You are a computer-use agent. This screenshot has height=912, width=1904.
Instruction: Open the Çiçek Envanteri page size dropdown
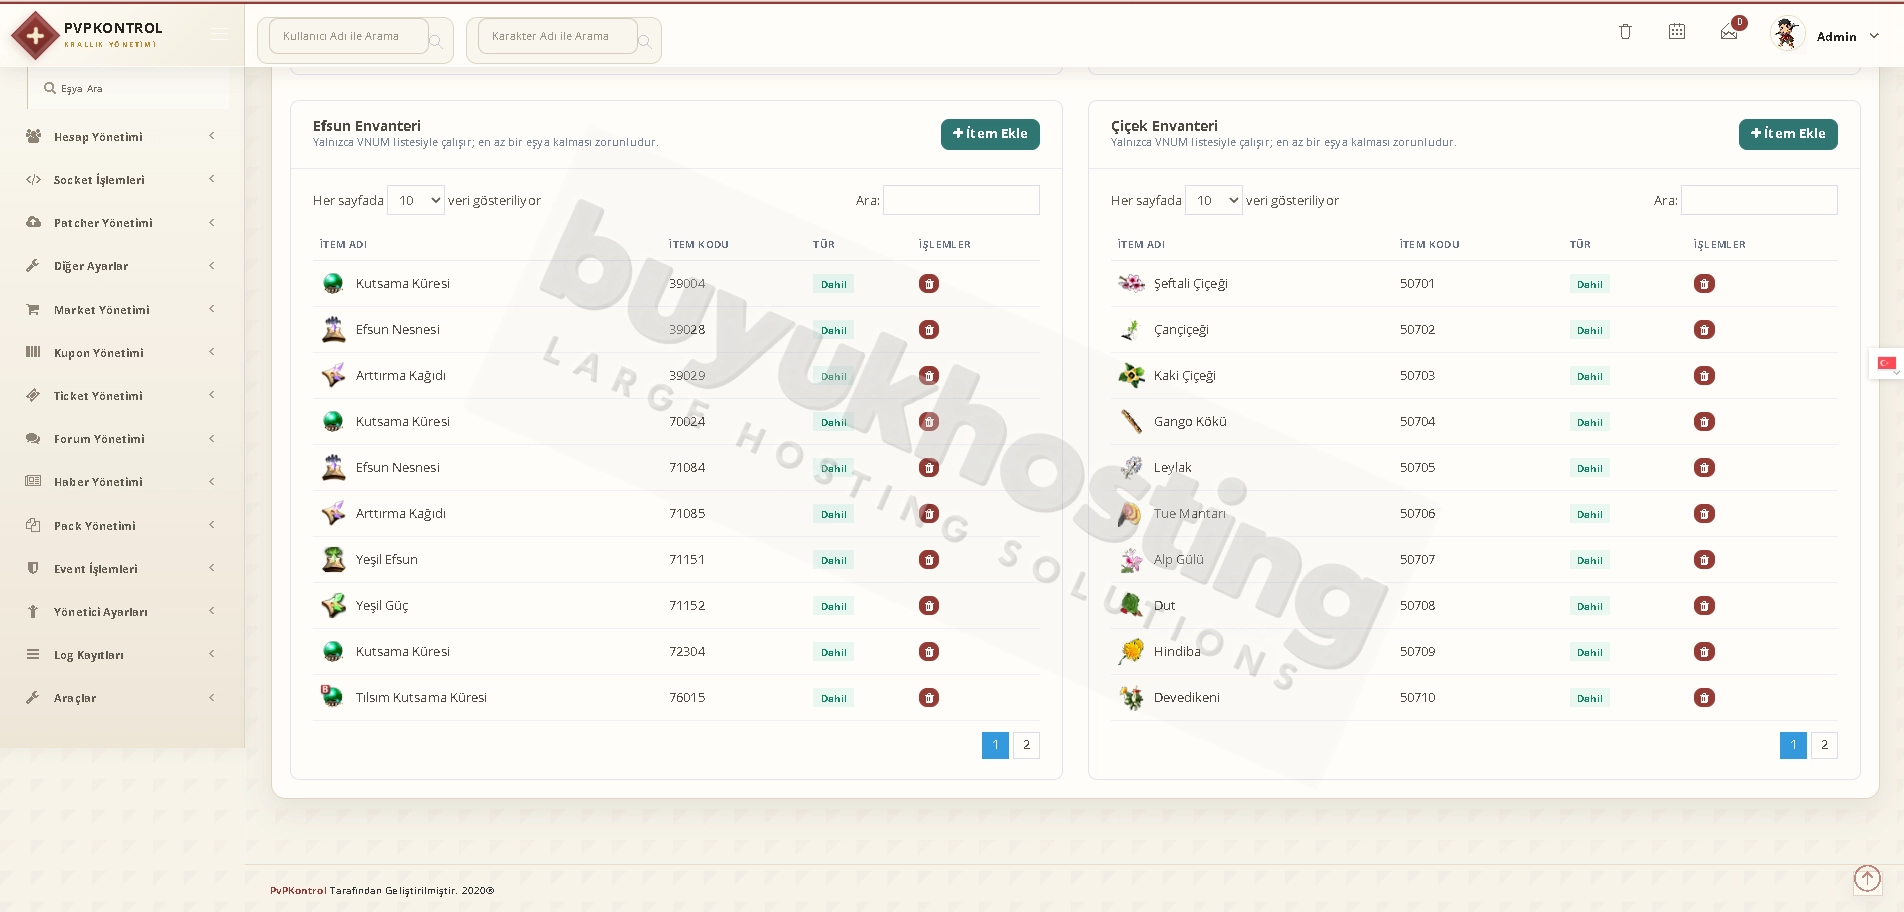[x=1214, y=200]
